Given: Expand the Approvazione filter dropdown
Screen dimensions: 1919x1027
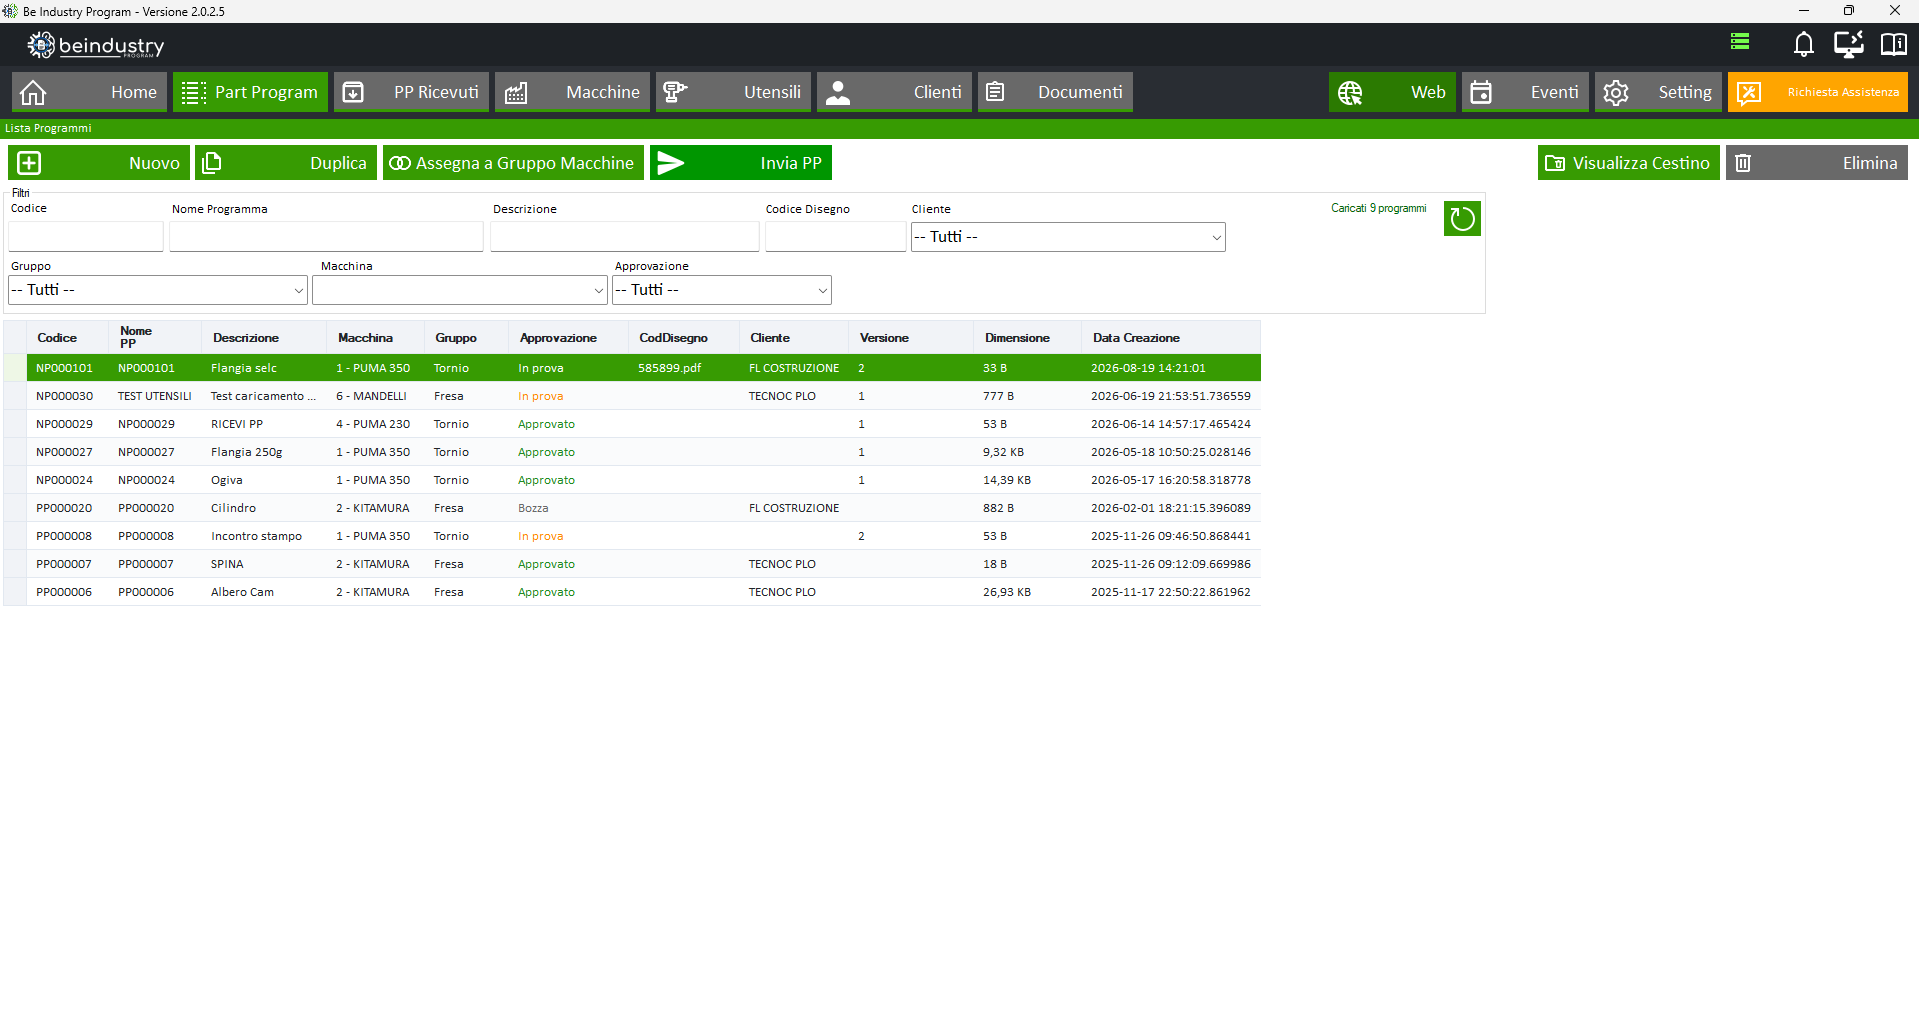Looking at the screenshot, I should [x=822, y=290].
